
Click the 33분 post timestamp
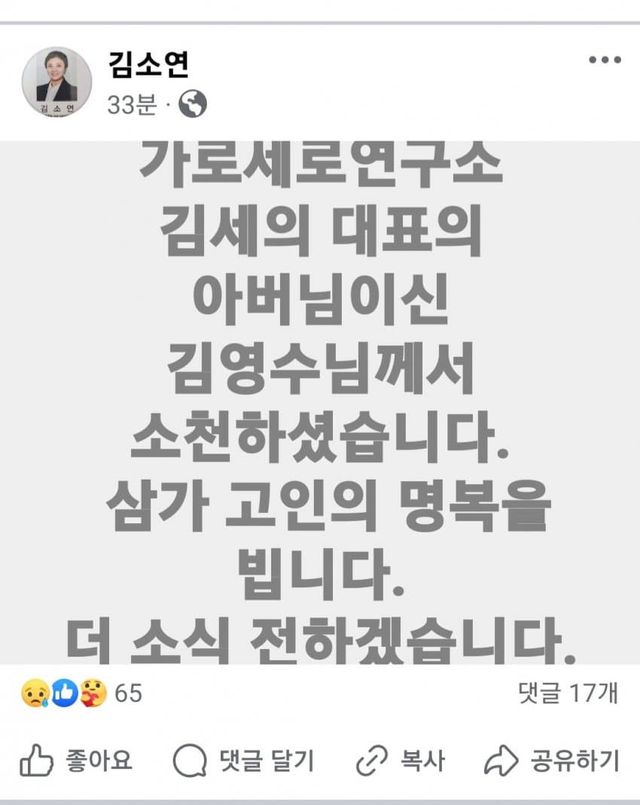tap(132, 104)
